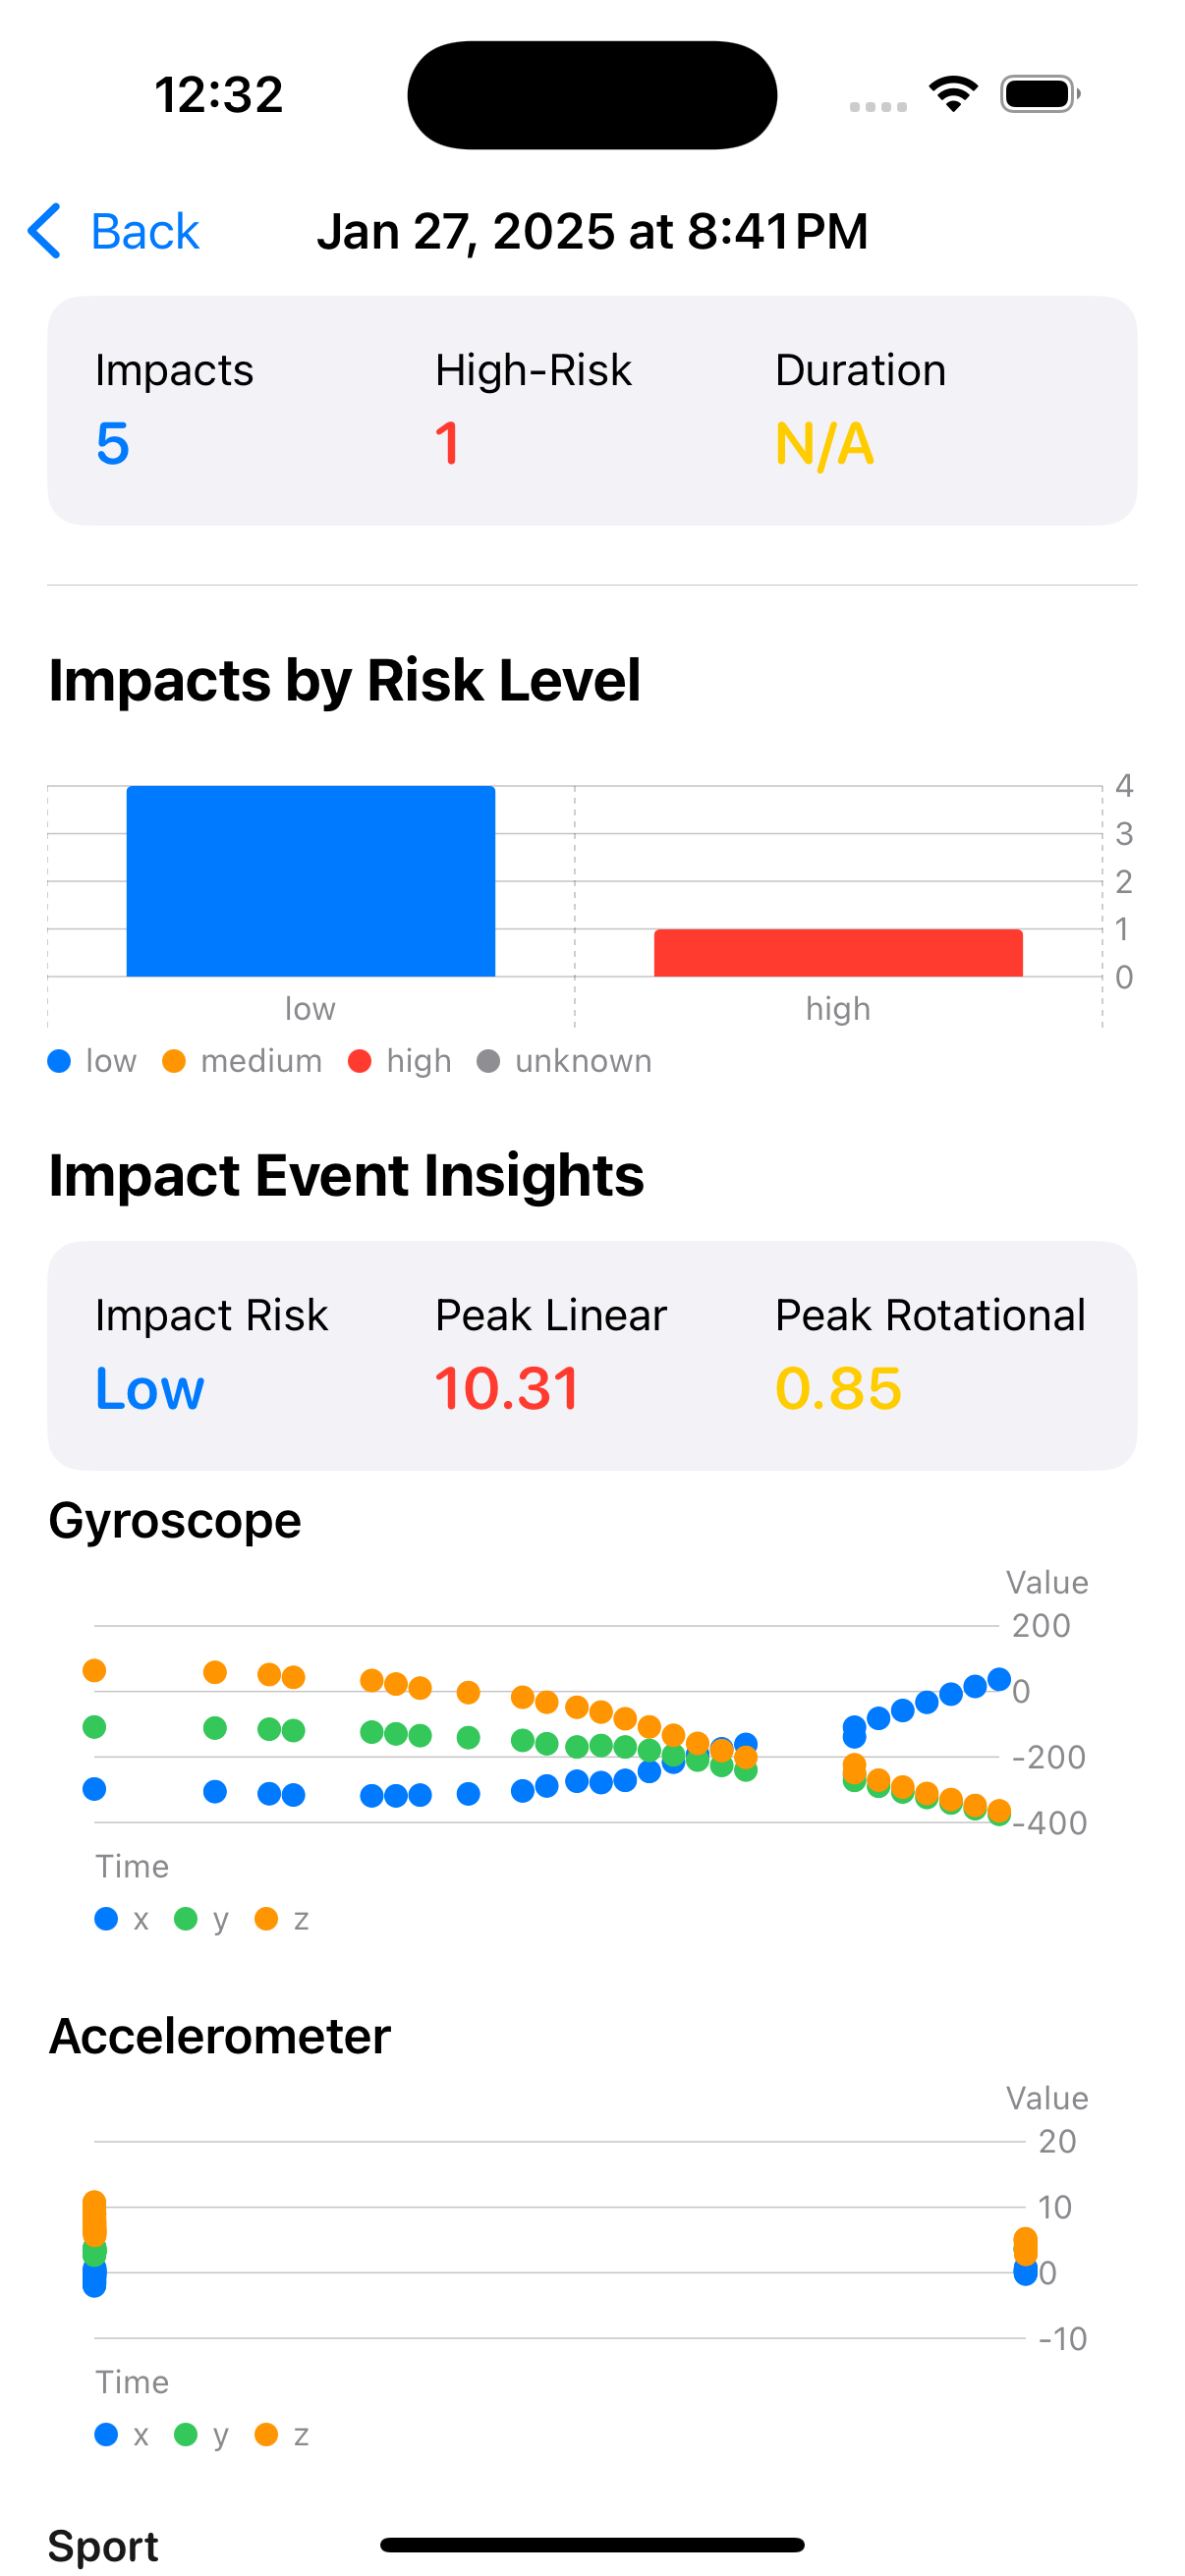Screen dimensions: 1185x2576
Task: Select the Impacts count value 5
Action: pos(113,443)
